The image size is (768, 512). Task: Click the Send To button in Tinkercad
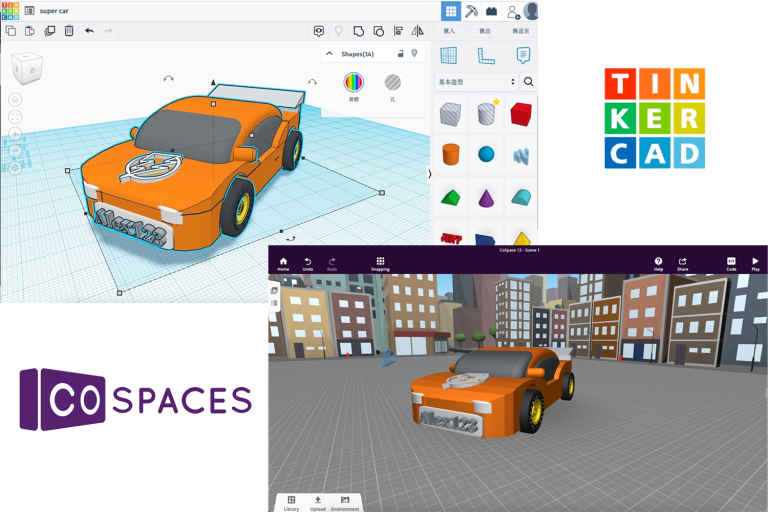pos(521,31)
